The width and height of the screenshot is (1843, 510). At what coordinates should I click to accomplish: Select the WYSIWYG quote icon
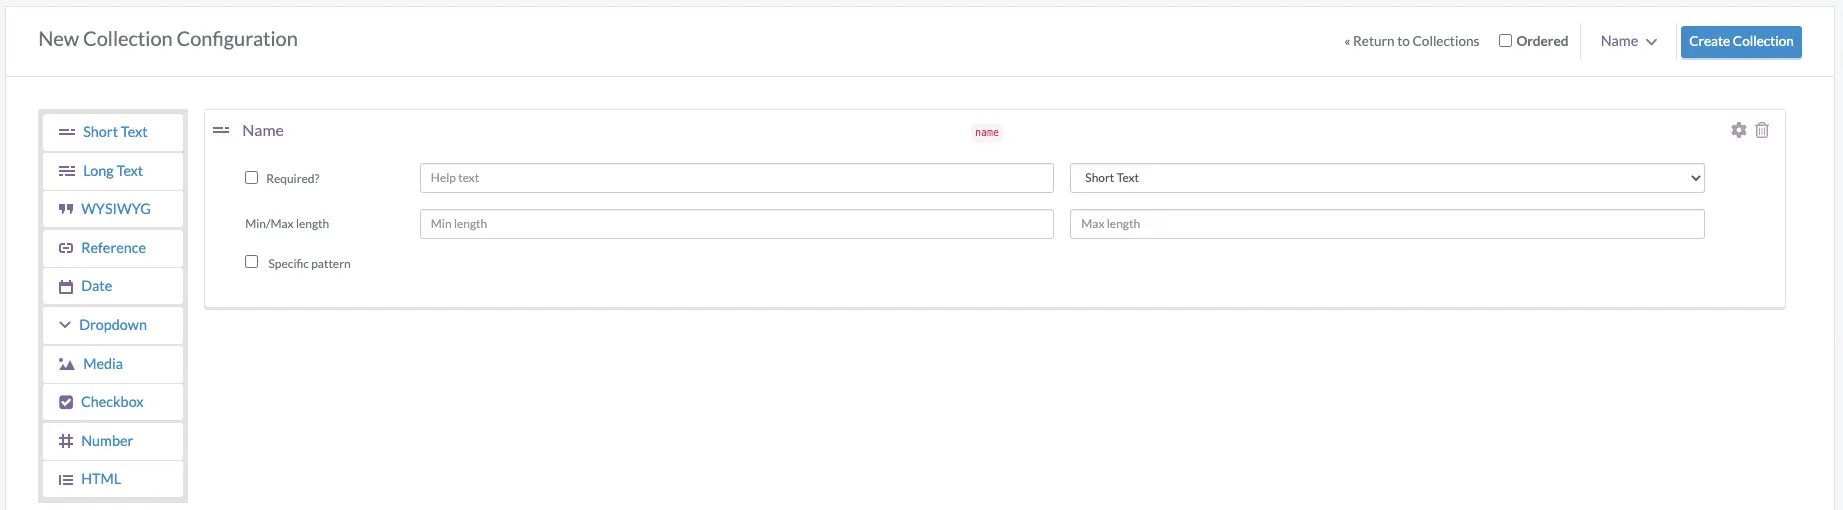[66, 209]
